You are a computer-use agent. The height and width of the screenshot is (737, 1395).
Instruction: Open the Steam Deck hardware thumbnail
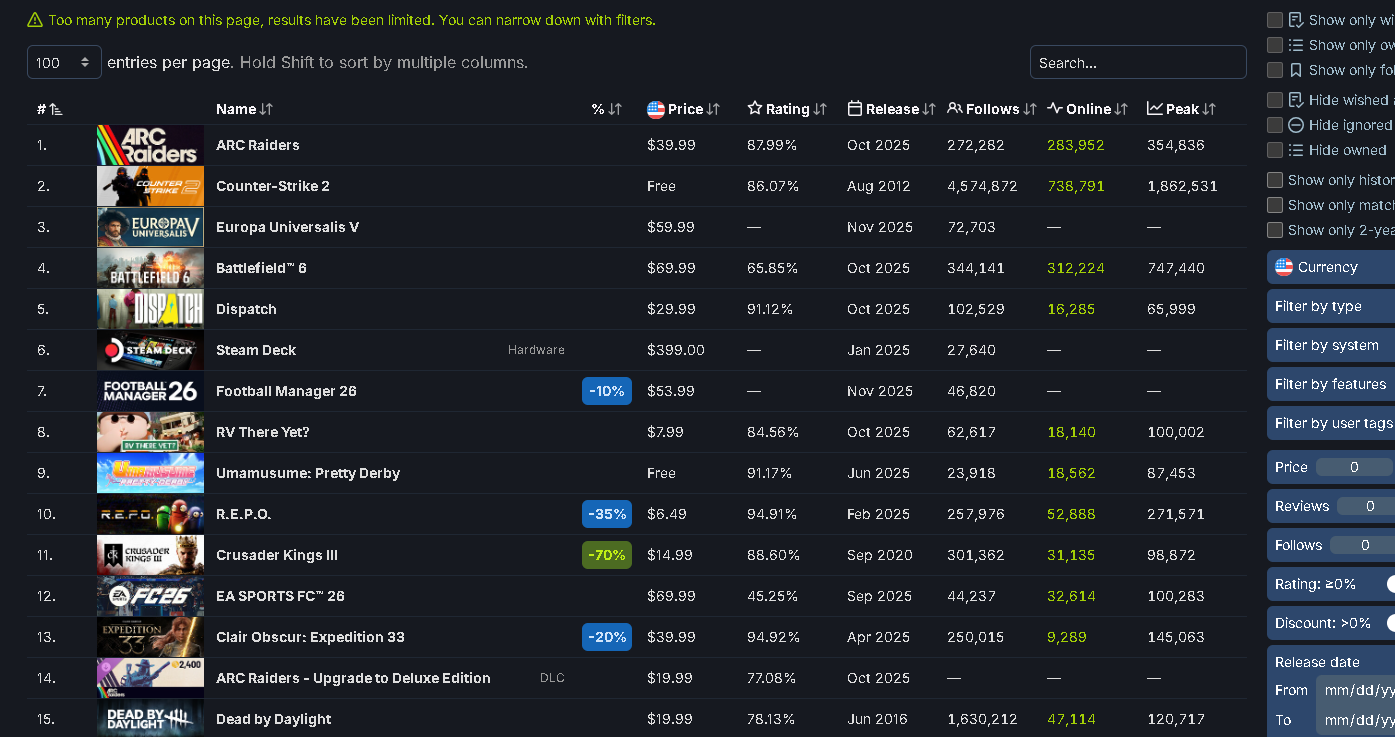click(150, 350)
